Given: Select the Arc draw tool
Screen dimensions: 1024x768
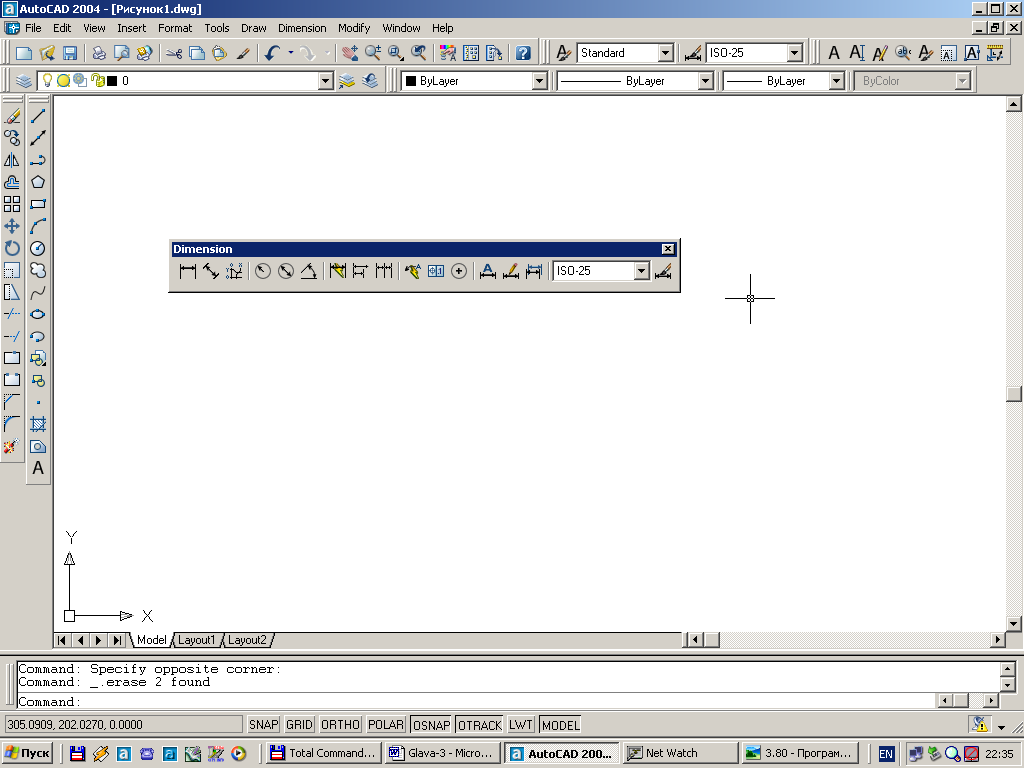Looking at the screenshot, I should click(x=38, y=226).
